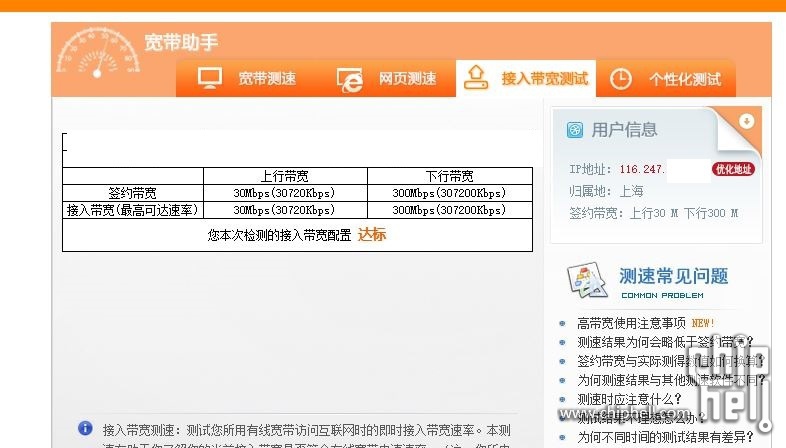Image resolution: width=786 pixels, height=448 pixels.
Task: Select the 接入带宽测试 tab
Action: [x=526, y=79]
